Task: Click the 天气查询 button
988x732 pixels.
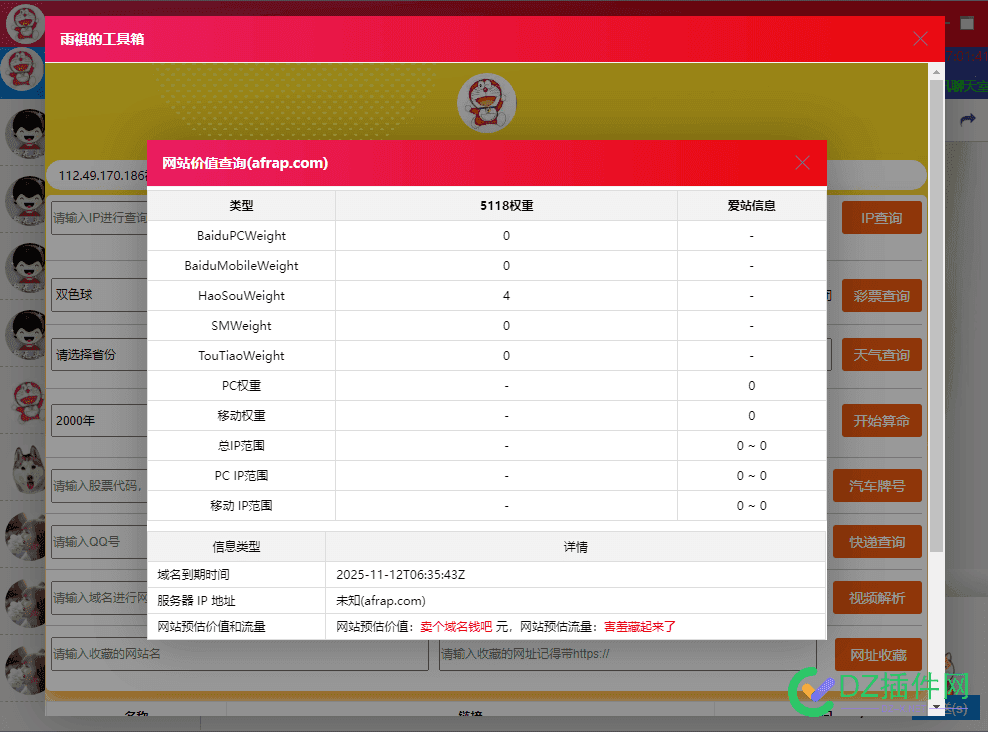Action: 882,355
